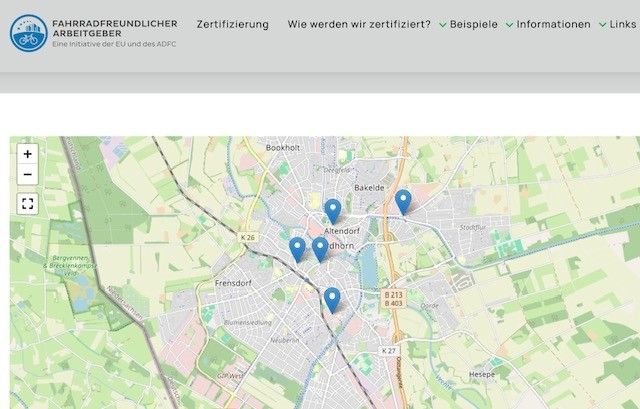The width and height of the screenshot is (640, 409).
Task: Open the Informationen menu item
Action: (554, 25)
